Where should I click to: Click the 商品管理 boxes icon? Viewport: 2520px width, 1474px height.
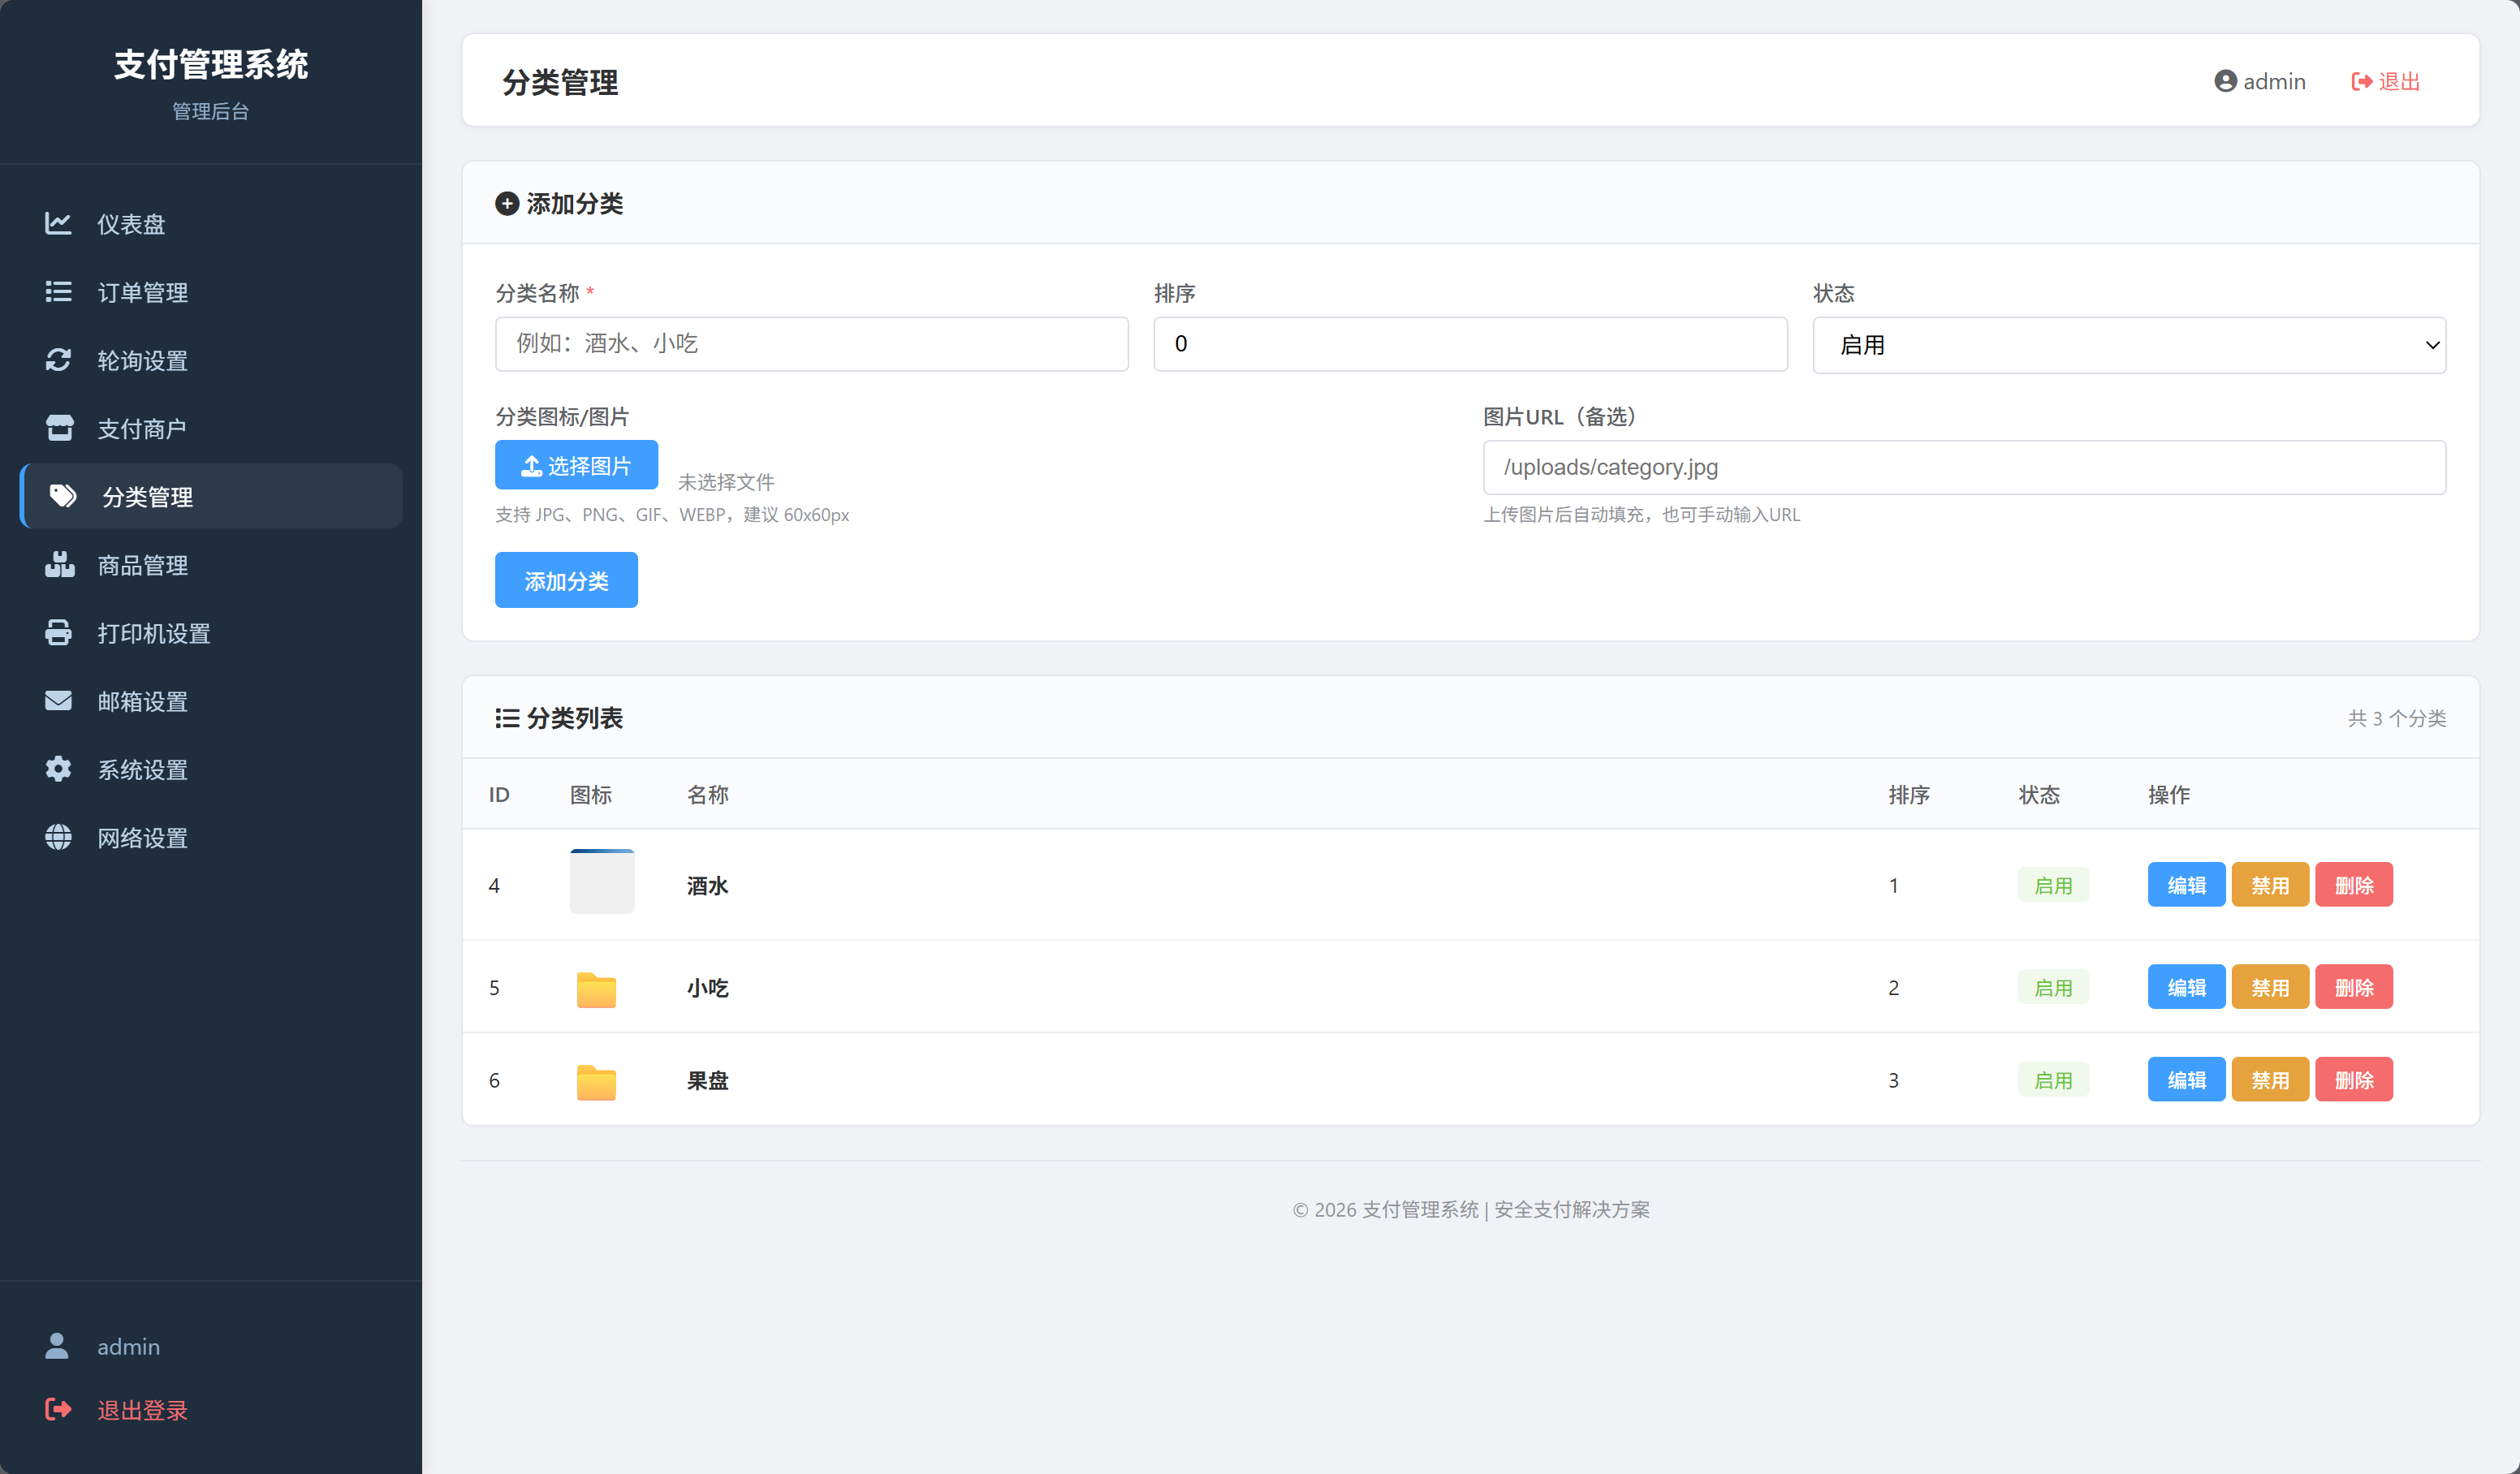[59, 564]
